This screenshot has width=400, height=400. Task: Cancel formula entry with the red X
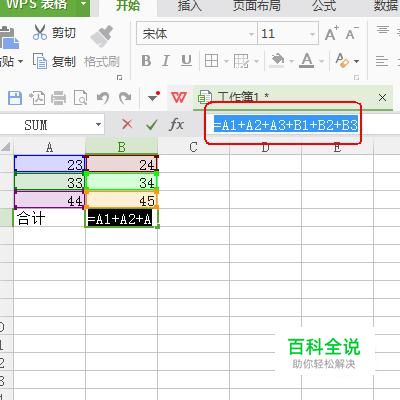coord(127,125)
